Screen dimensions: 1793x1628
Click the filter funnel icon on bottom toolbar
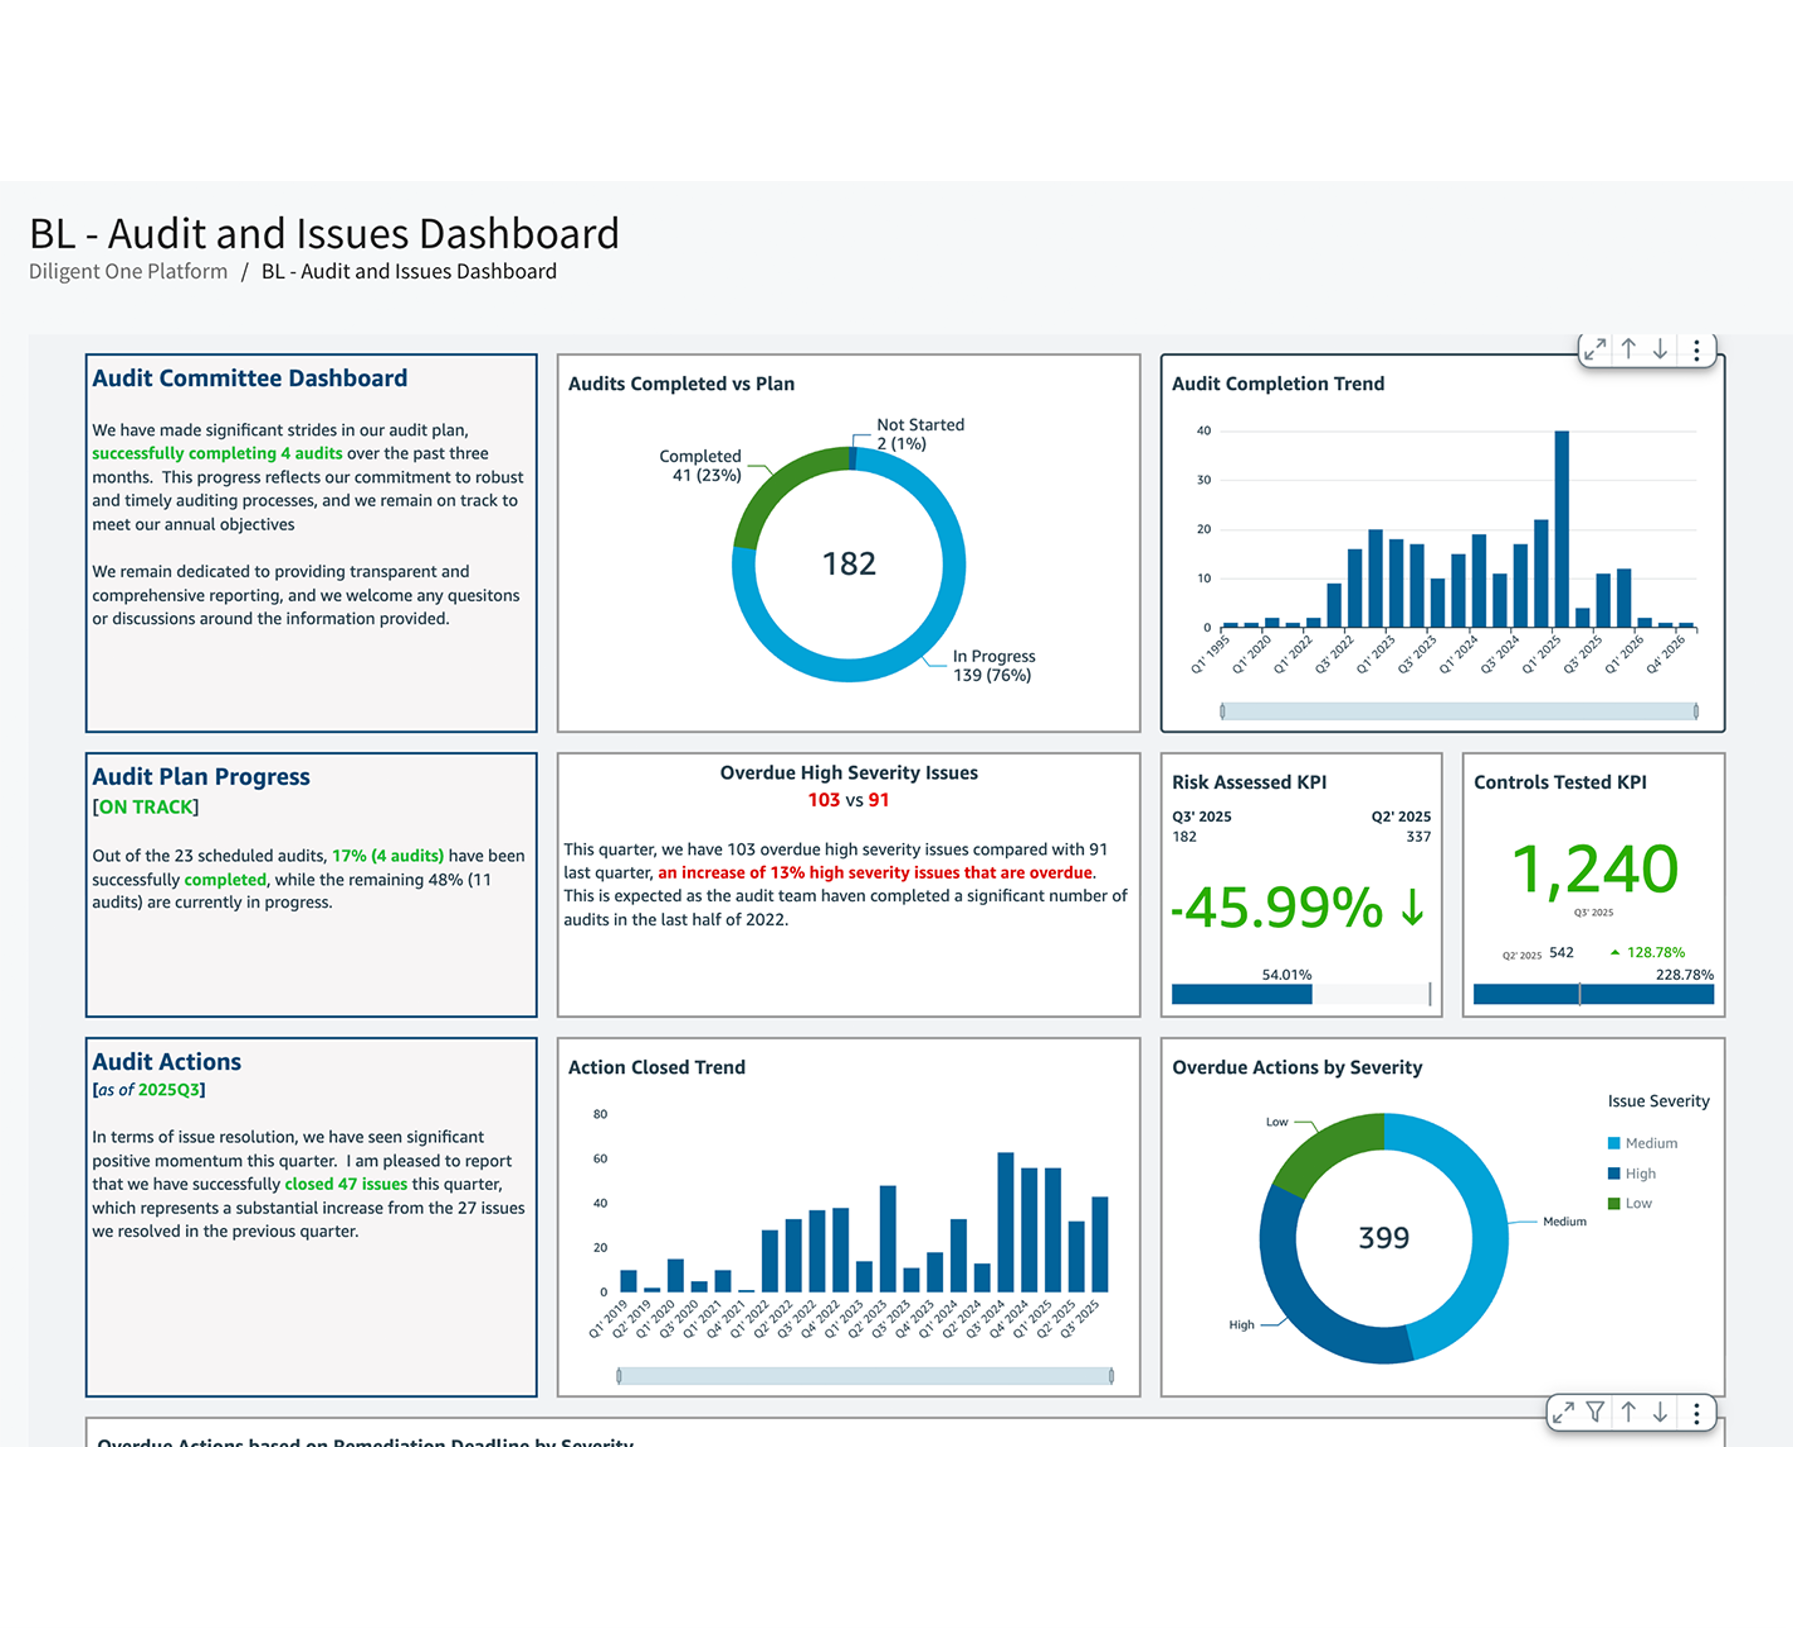[x=1596, y=1412]
